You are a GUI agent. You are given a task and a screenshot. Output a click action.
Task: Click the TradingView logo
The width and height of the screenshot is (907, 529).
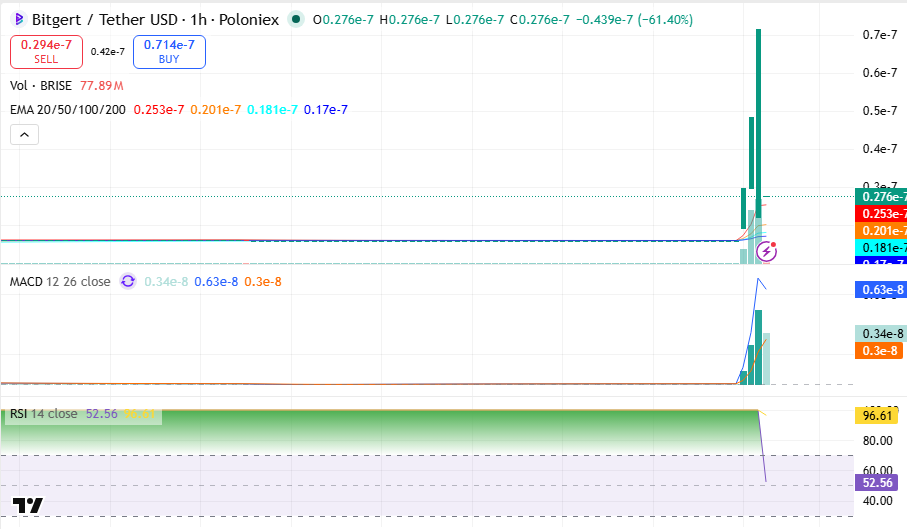click(28, 505)
